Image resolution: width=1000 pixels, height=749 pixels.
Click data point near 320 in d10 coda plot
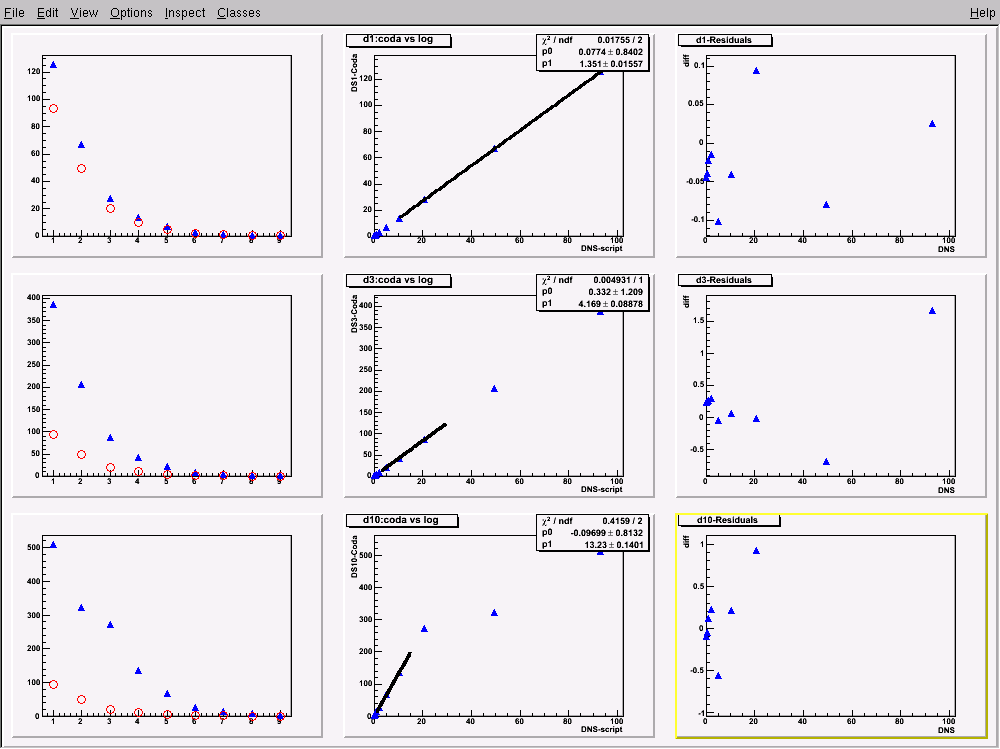(x=494, y=612)
